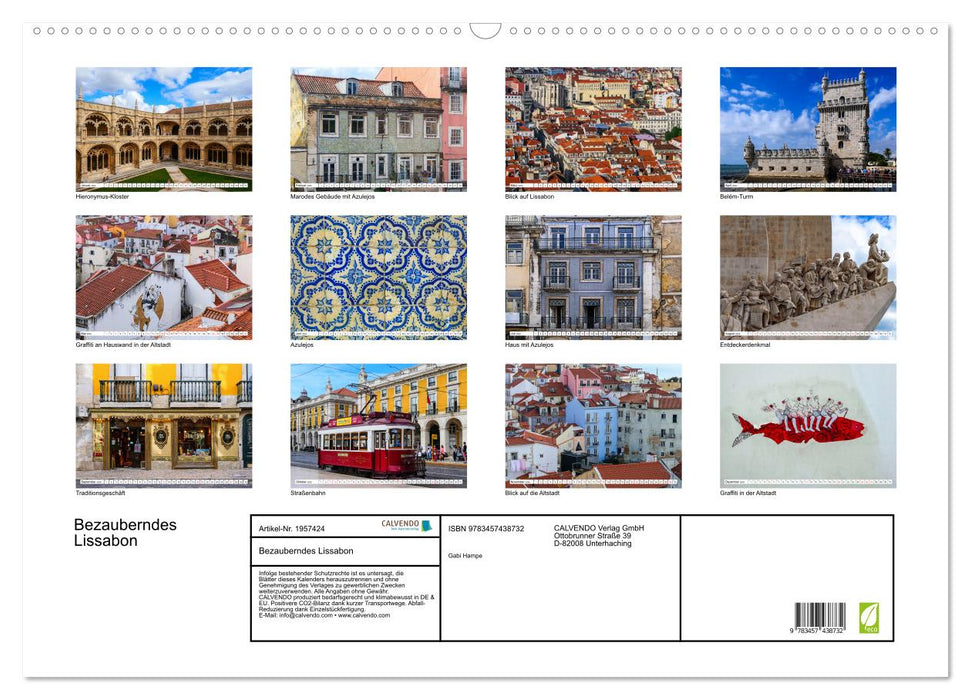Open the sardine graffiti artwork image
The image size is (971, 700).
808,424
